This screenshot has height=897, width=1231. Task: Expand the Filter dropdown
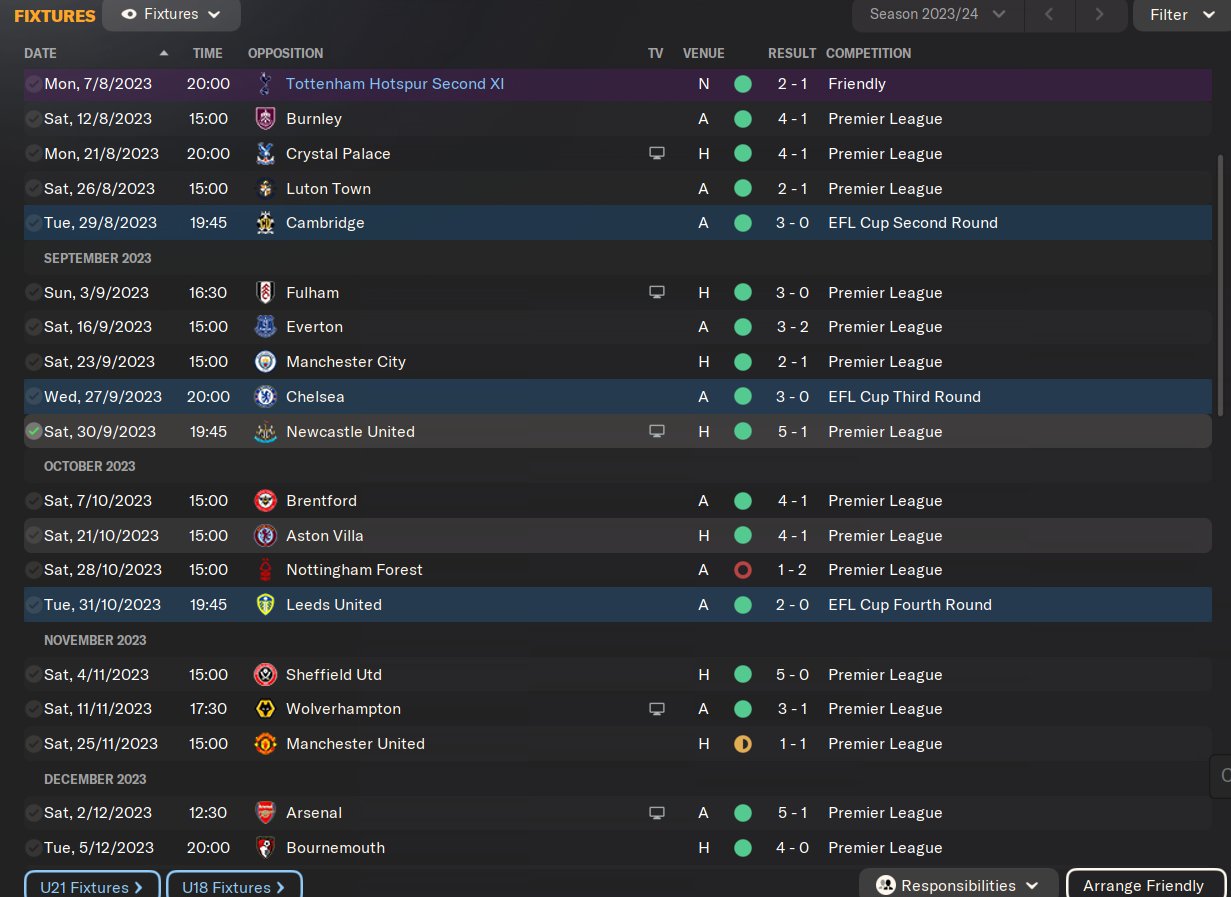(1181, 15)
